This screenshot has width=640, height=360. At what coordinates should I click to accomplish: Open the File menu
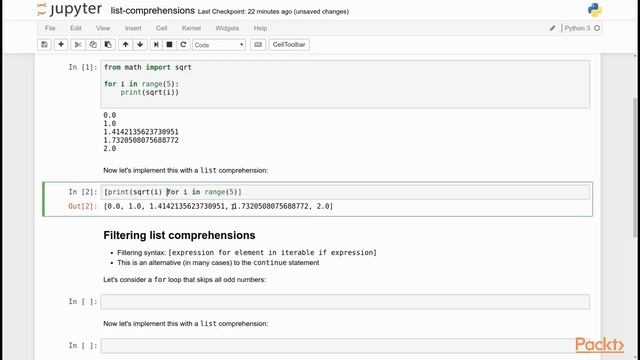pos(50,28)
